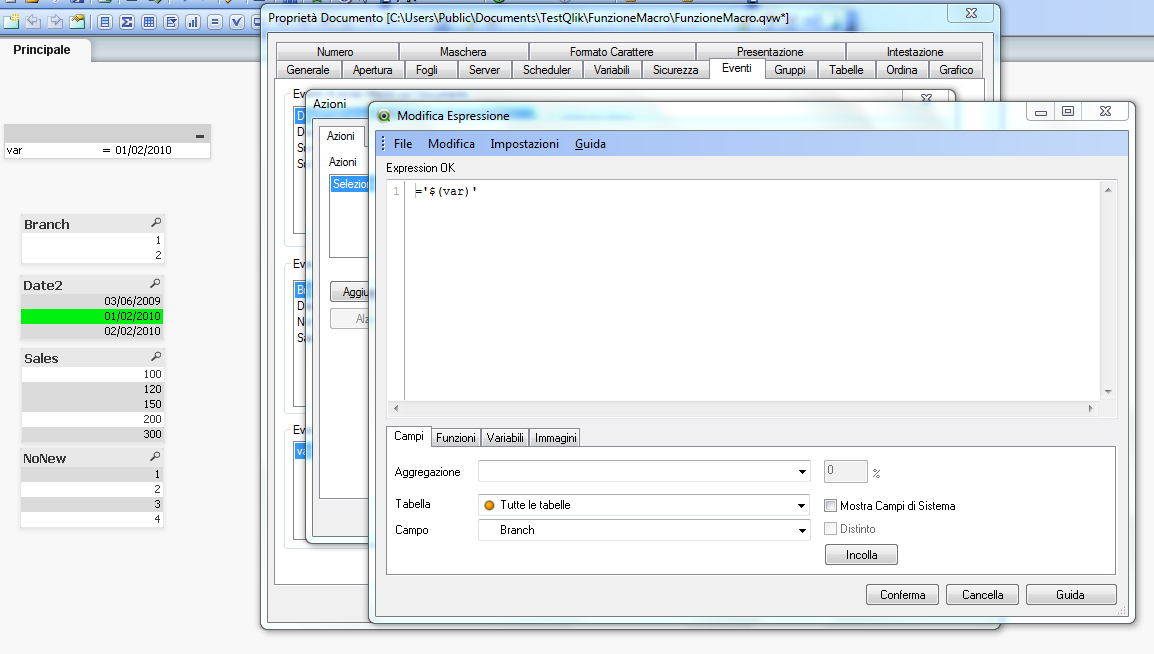This screenshot has width=1154, height=654.
Task: Toggle the Distinto checkbox
Action: point(830,528)
